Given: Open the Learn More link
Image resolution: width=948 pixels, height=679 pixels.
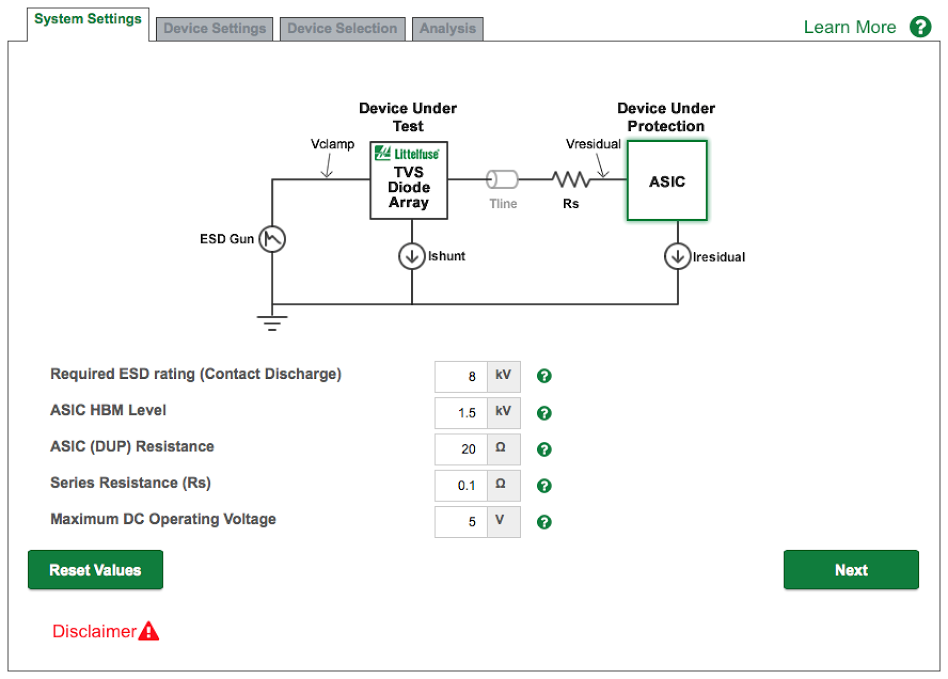Looking at the screenshot, I should pyautogui.click(x=850, y=27).
